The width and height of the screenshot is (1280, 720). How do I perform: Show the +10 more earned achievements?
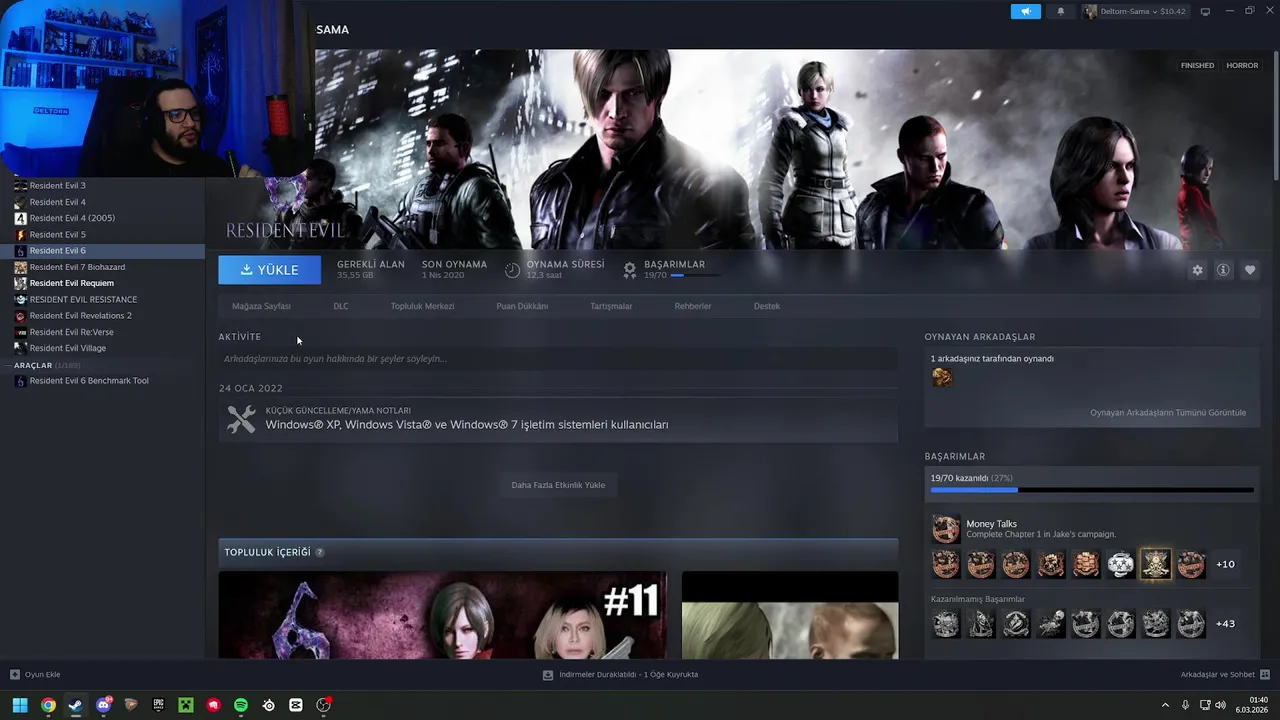pyautogui.click(x=1225, y=564)
